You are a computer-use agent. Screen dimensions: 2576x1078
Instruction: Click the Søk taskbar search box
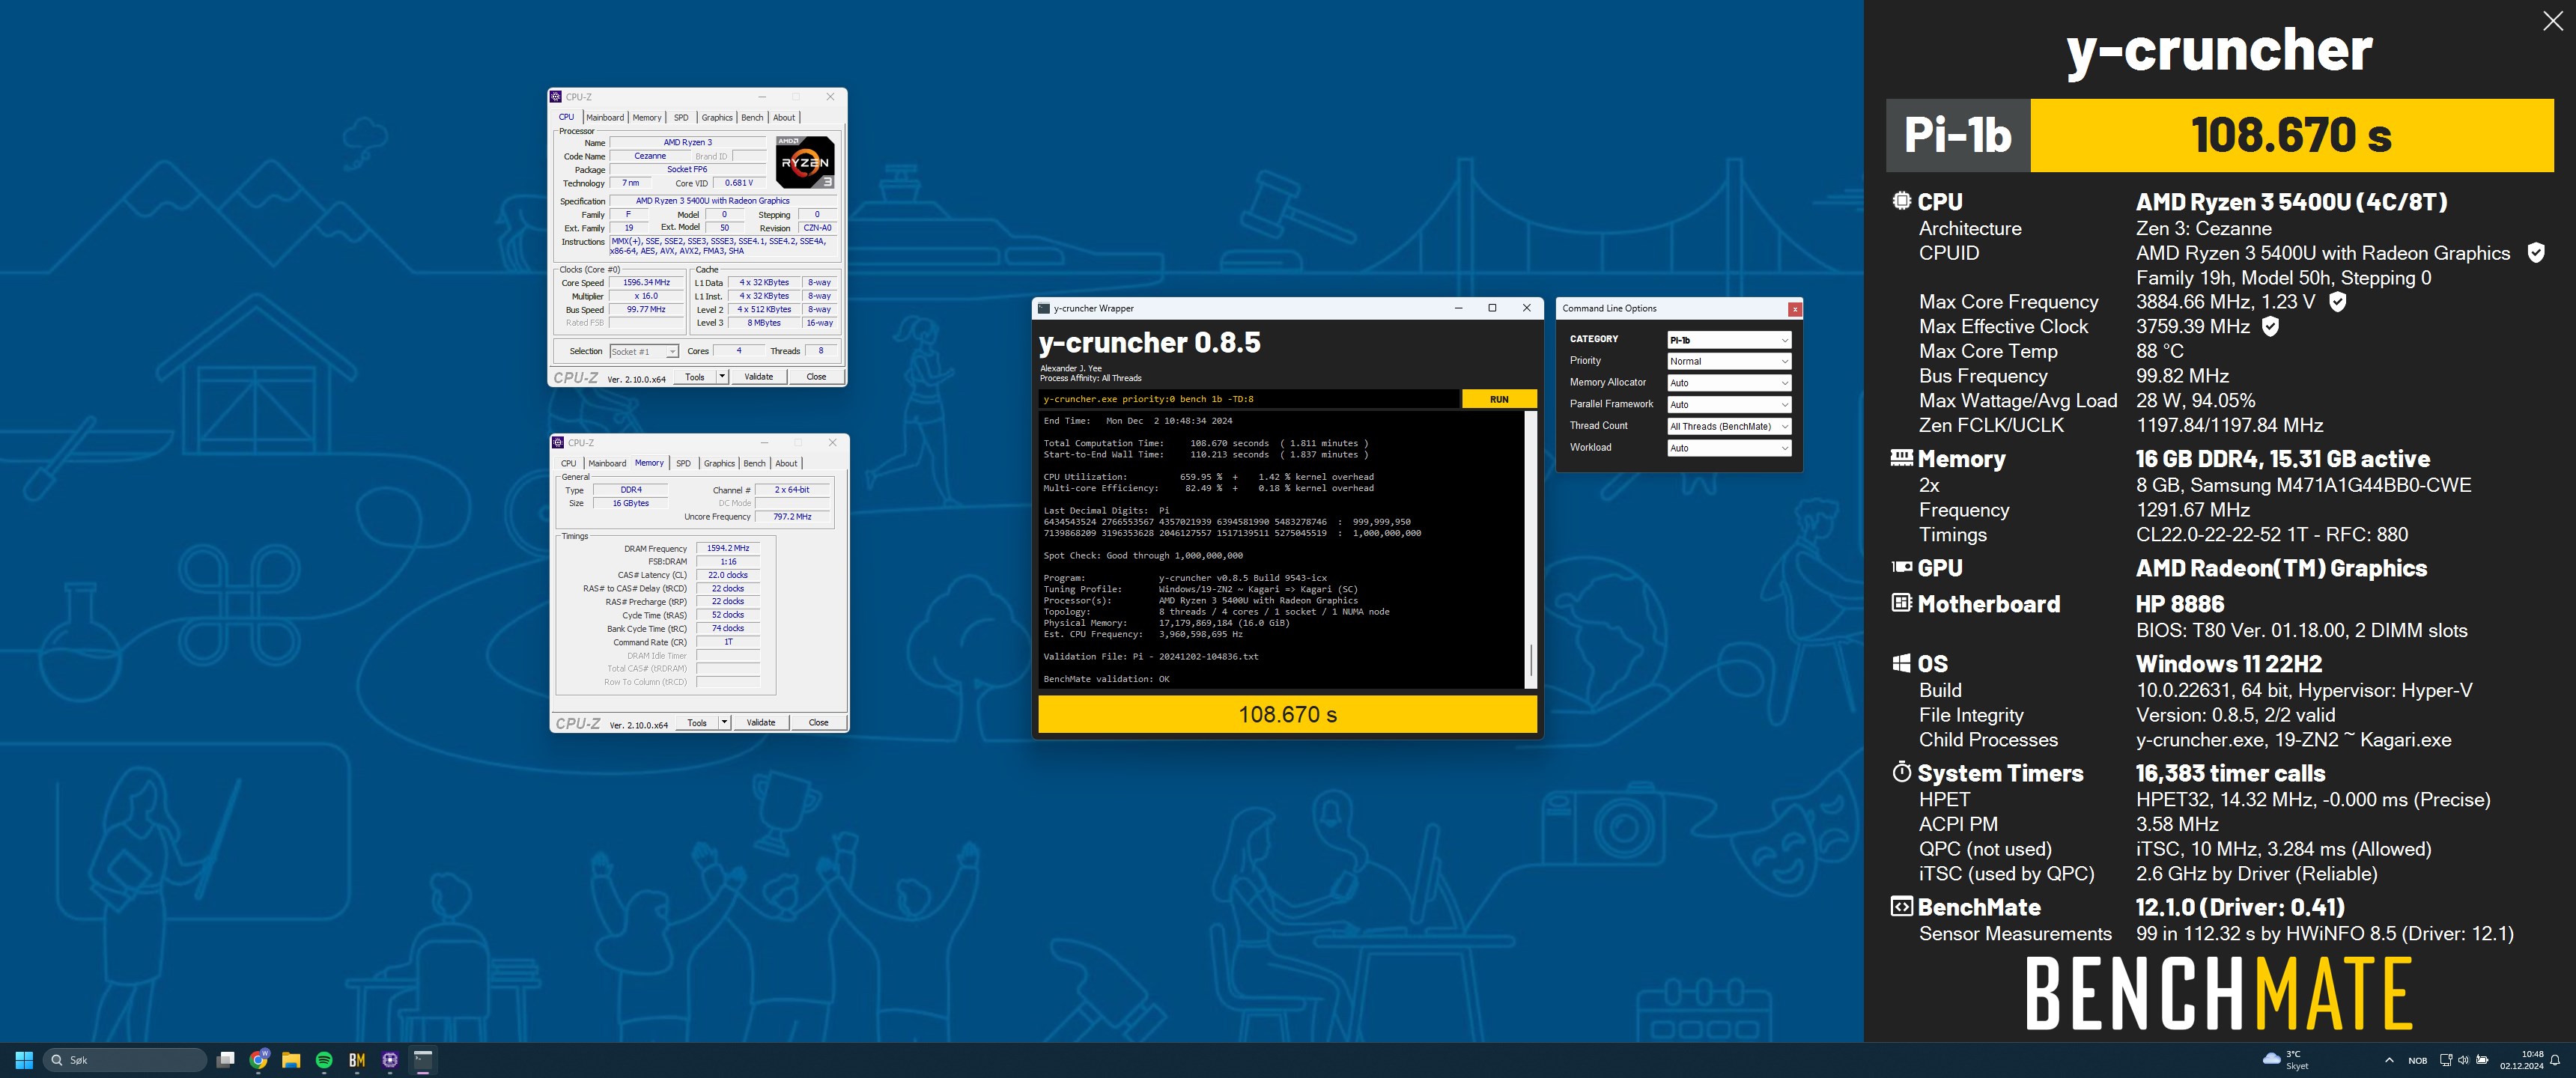[x=125, y=1060]
